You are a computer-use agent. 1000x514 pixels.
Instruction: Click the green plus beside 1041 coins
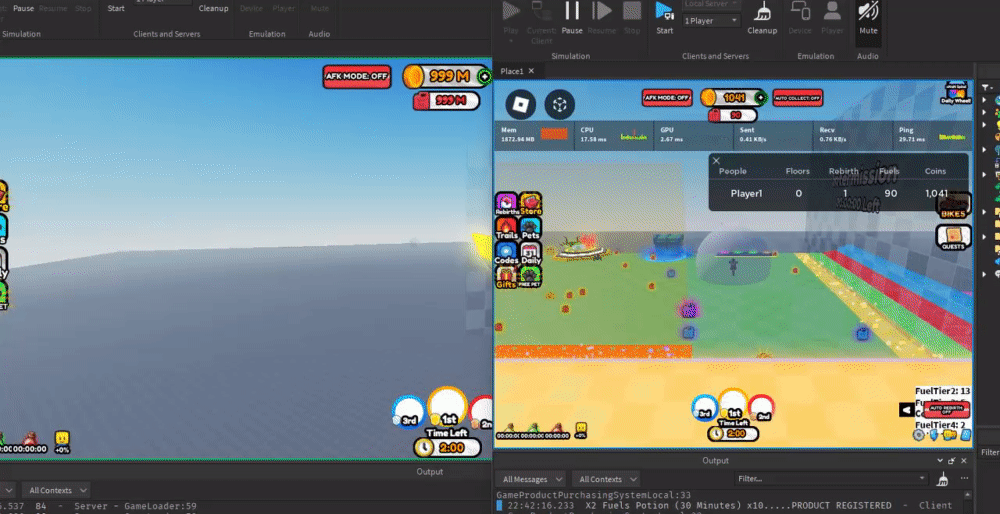[x=760, y=98]
